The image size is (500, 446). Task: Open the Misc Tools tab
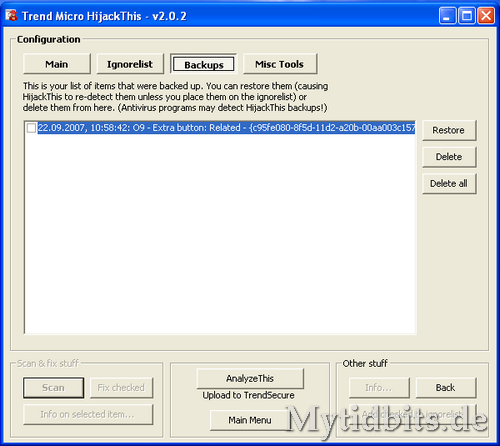pyautogui.click(x=280, y=64)
